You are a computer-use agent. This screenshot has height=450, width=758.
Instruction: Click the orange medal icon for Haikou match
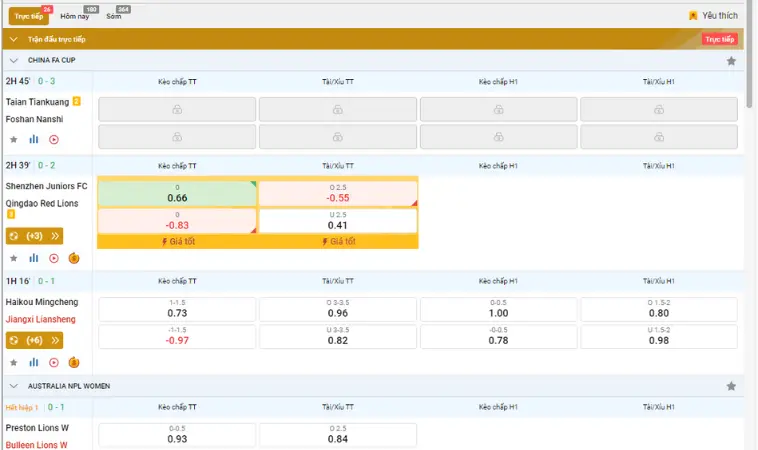pyautogui.click(x=74, y=363)
